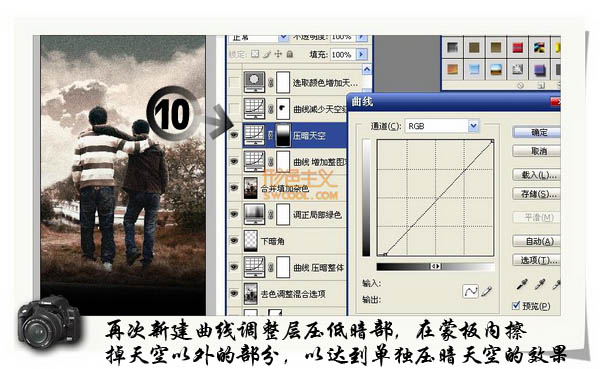Viewport: 600px width, 369px height.
Task: Choose the multicolor style swatch
Action: (540, 47)
